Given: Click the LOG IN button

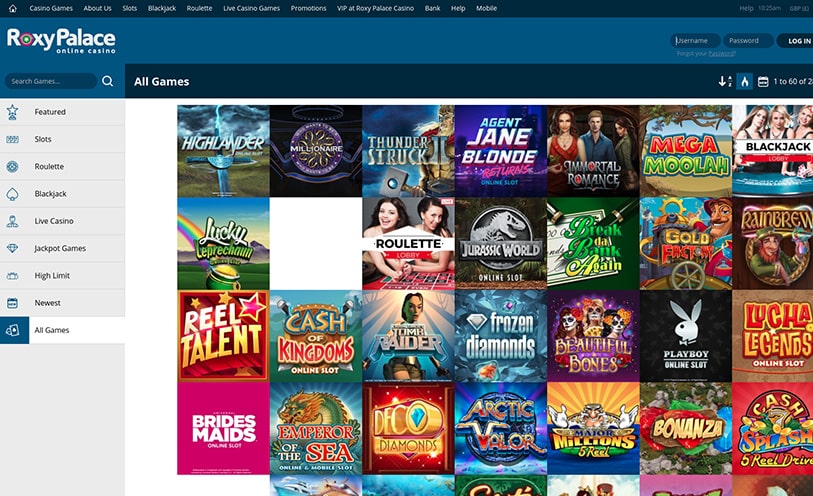Looking at the screenshot, I should 798,41.
